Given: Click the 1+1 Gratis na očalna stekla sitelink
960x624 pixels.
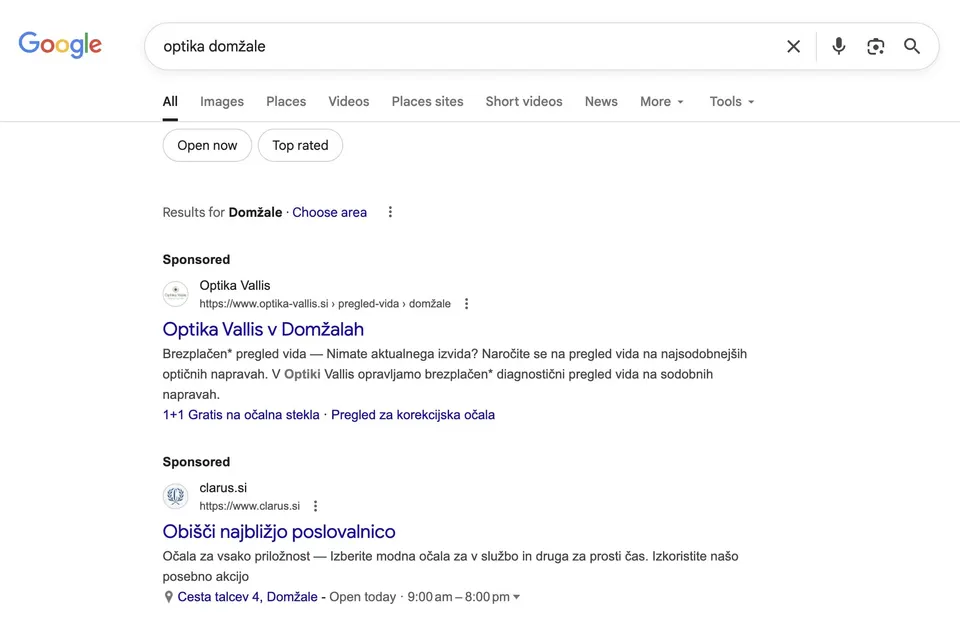Looking at the screenshot, I should 241,415.
